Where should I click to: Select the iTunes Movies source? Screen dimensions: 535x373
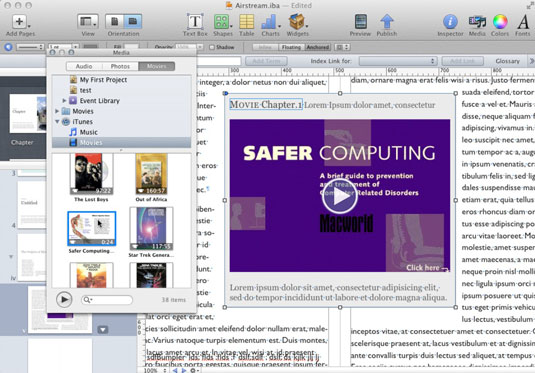[x=121, y=142]
